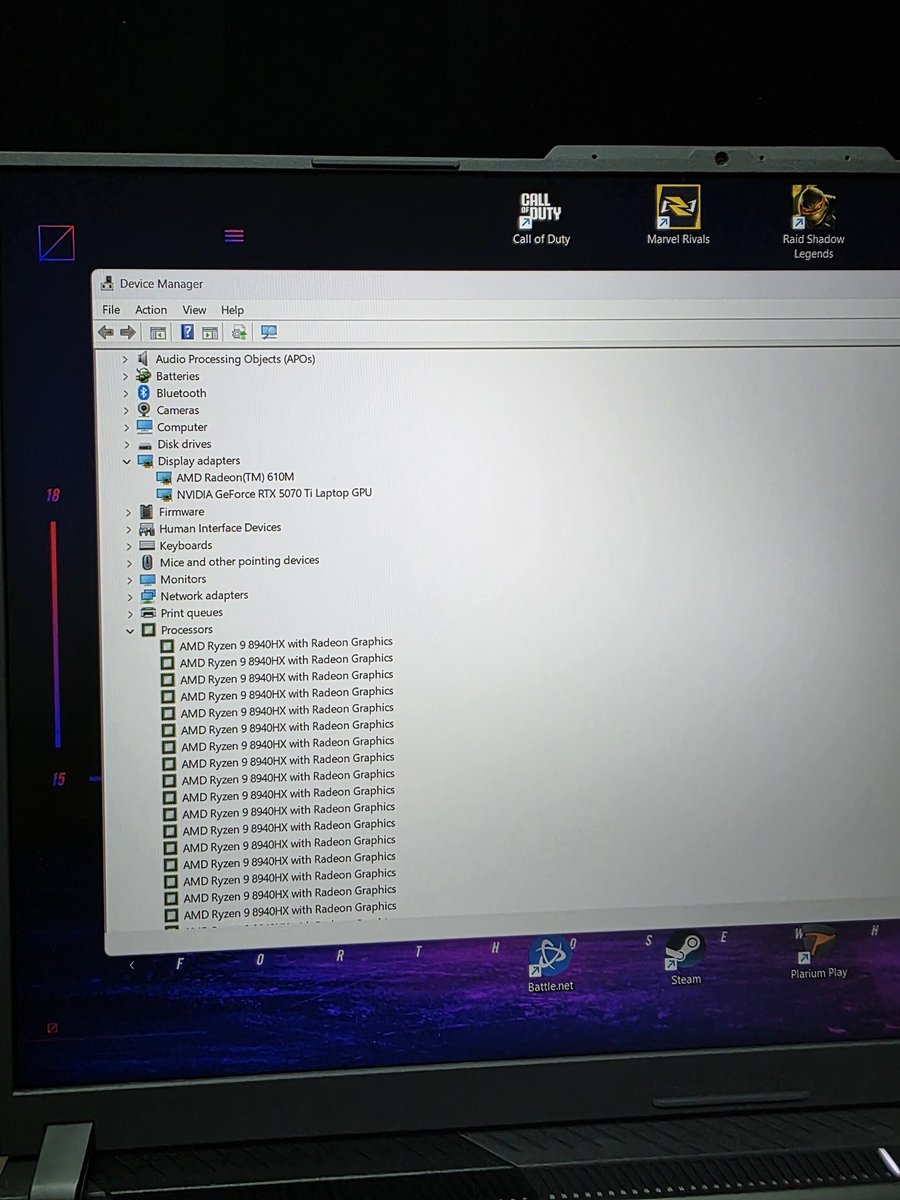This screenshot has width=900, height=1200.
Task: Expand the Audio Processing Objects (APOs) chevron
Action: point(125,359)
